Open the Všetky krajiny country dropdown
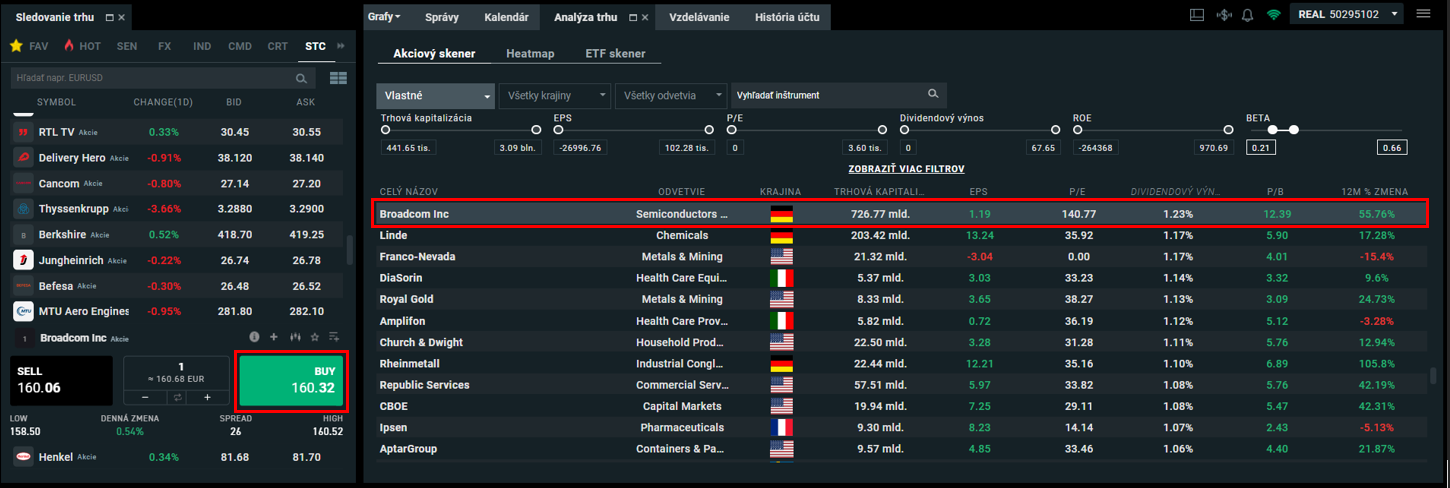 pos(554,95)
